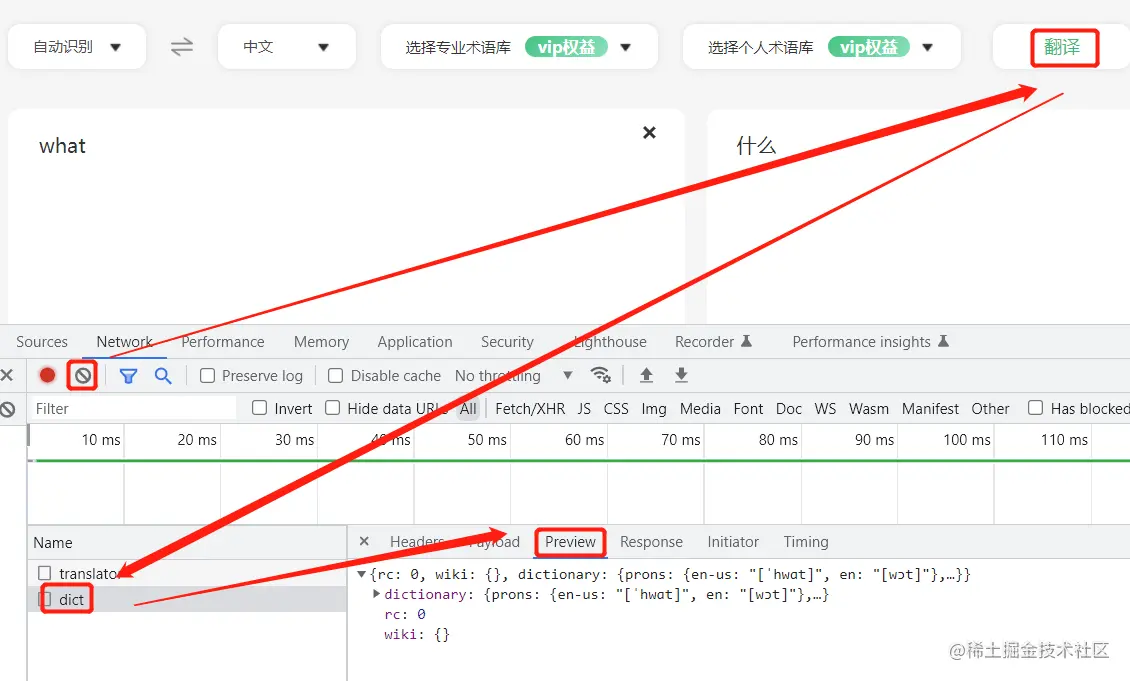Filter requests by CSS type
This screenshot has width=1130, height=681.
616,409
